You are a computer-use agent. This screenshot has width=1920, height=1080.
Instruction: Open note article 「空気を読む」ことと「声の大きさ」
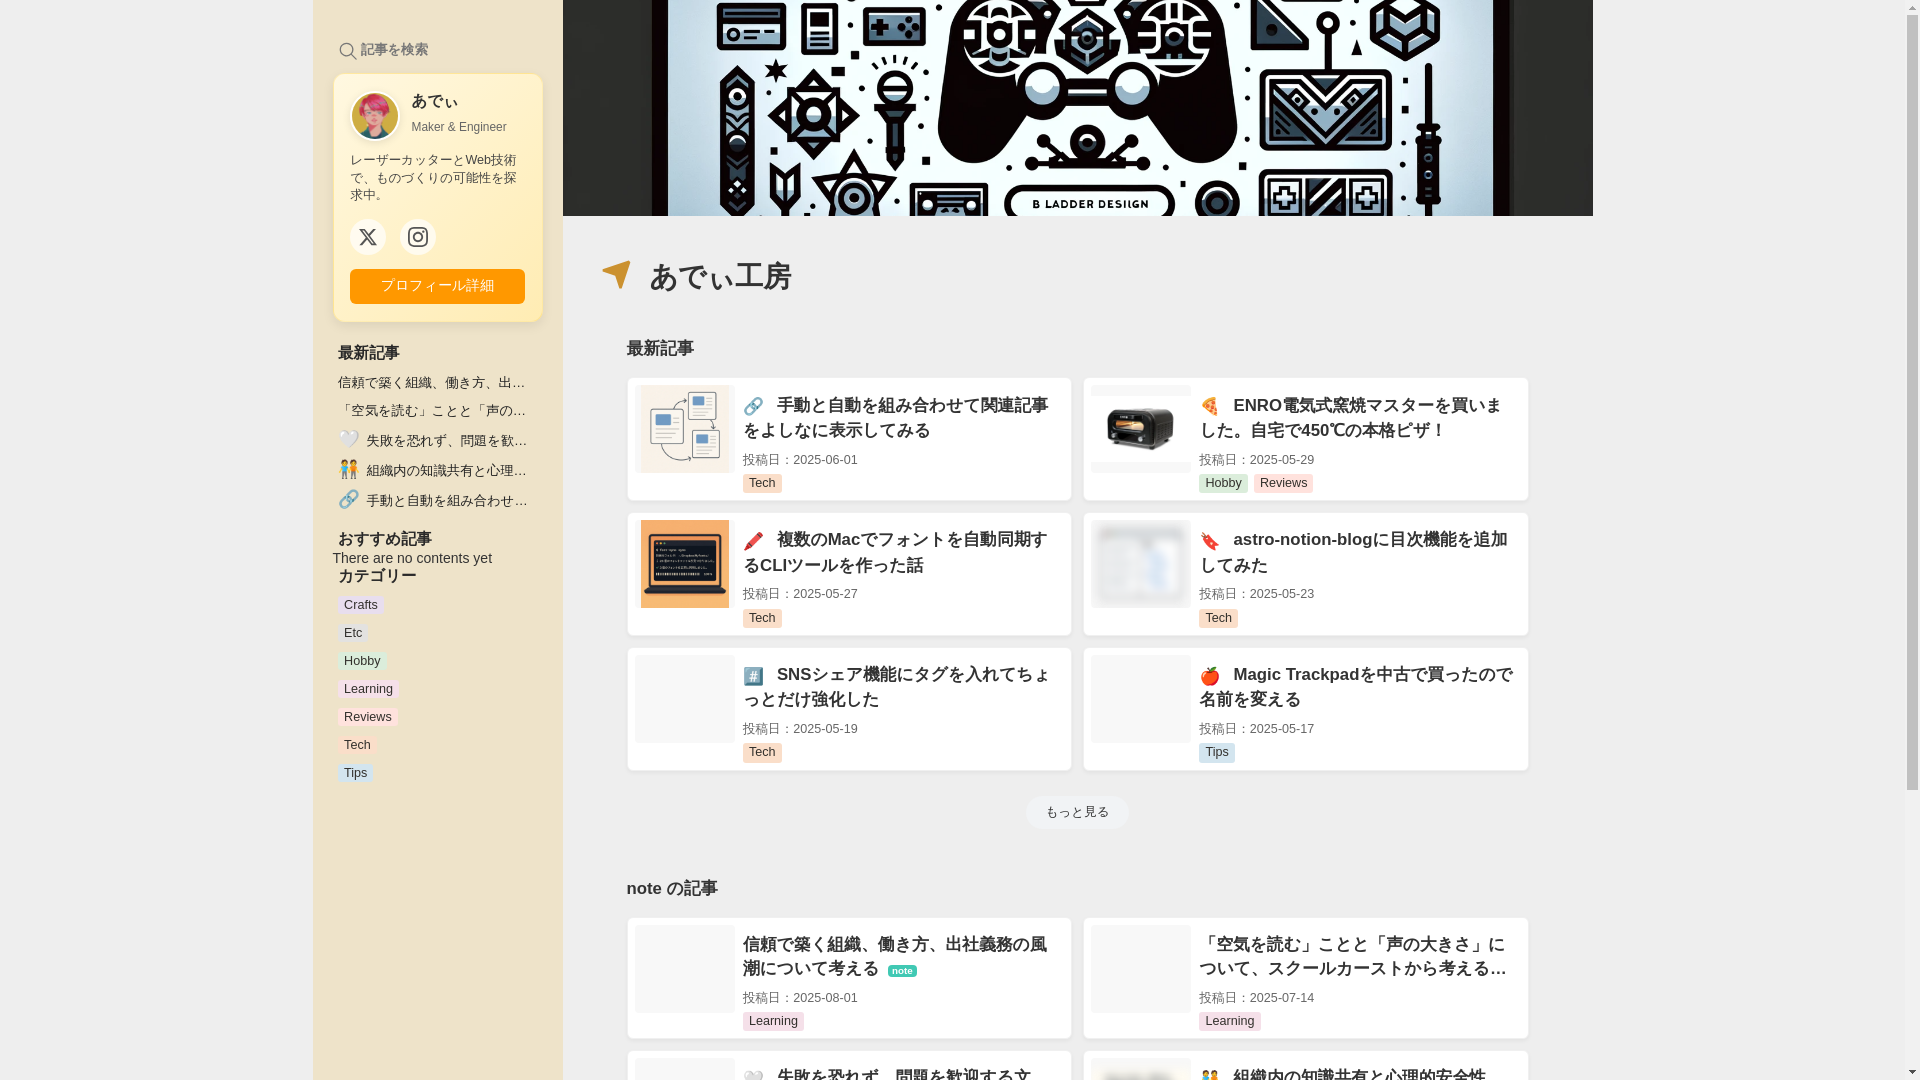(x=1353, y=957)
